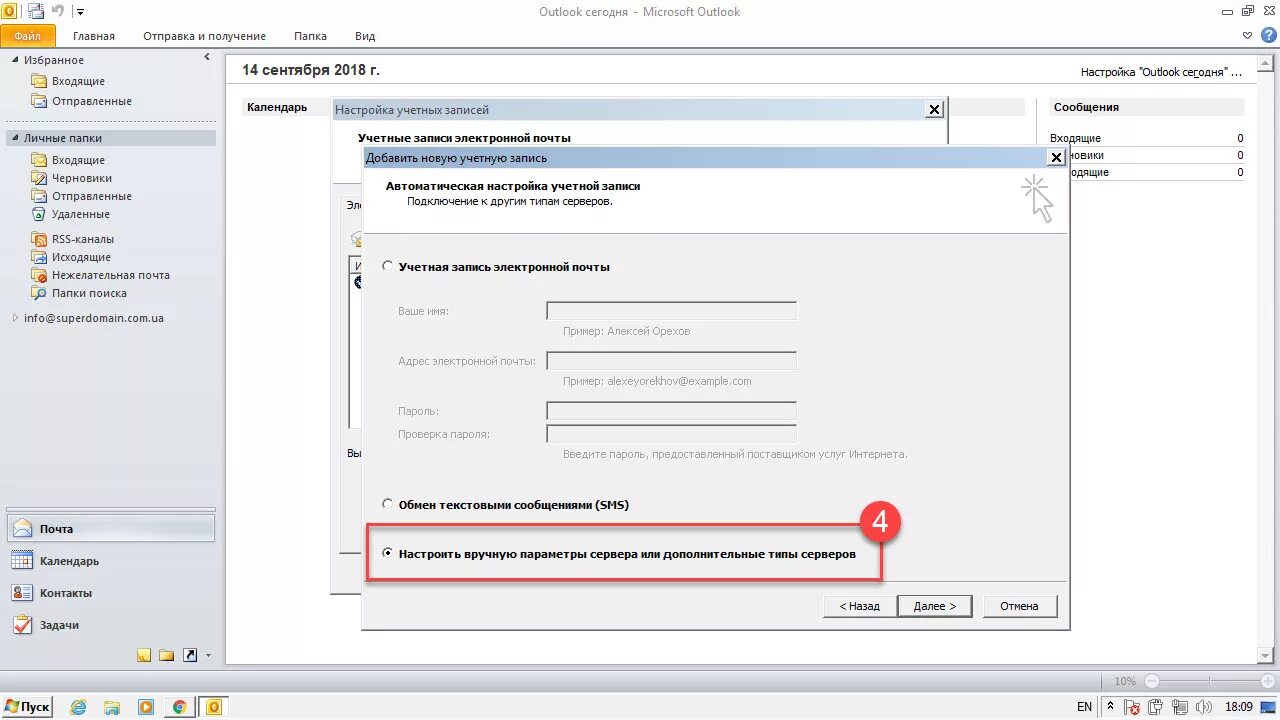Click the zoom out minus button

click(x=1151, y=681)
